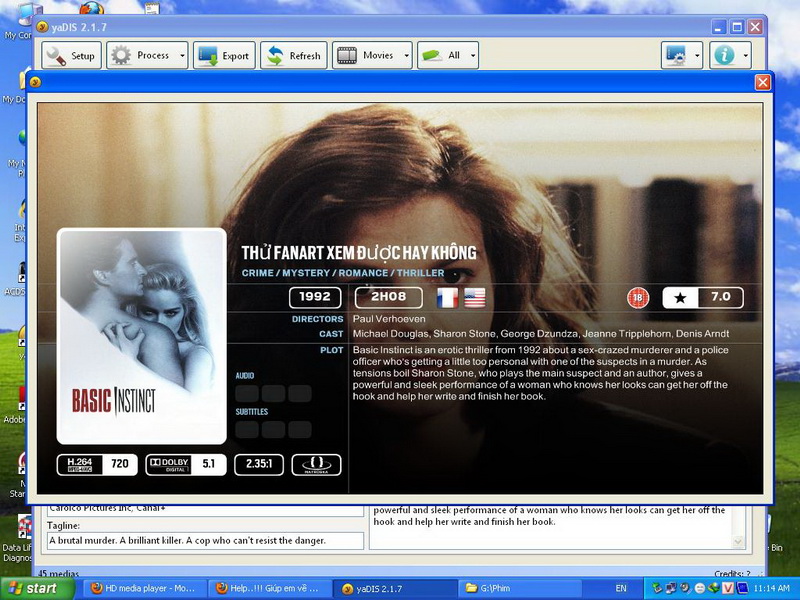Open G:\Phim folder taskbar item

(x=518, y=588)
